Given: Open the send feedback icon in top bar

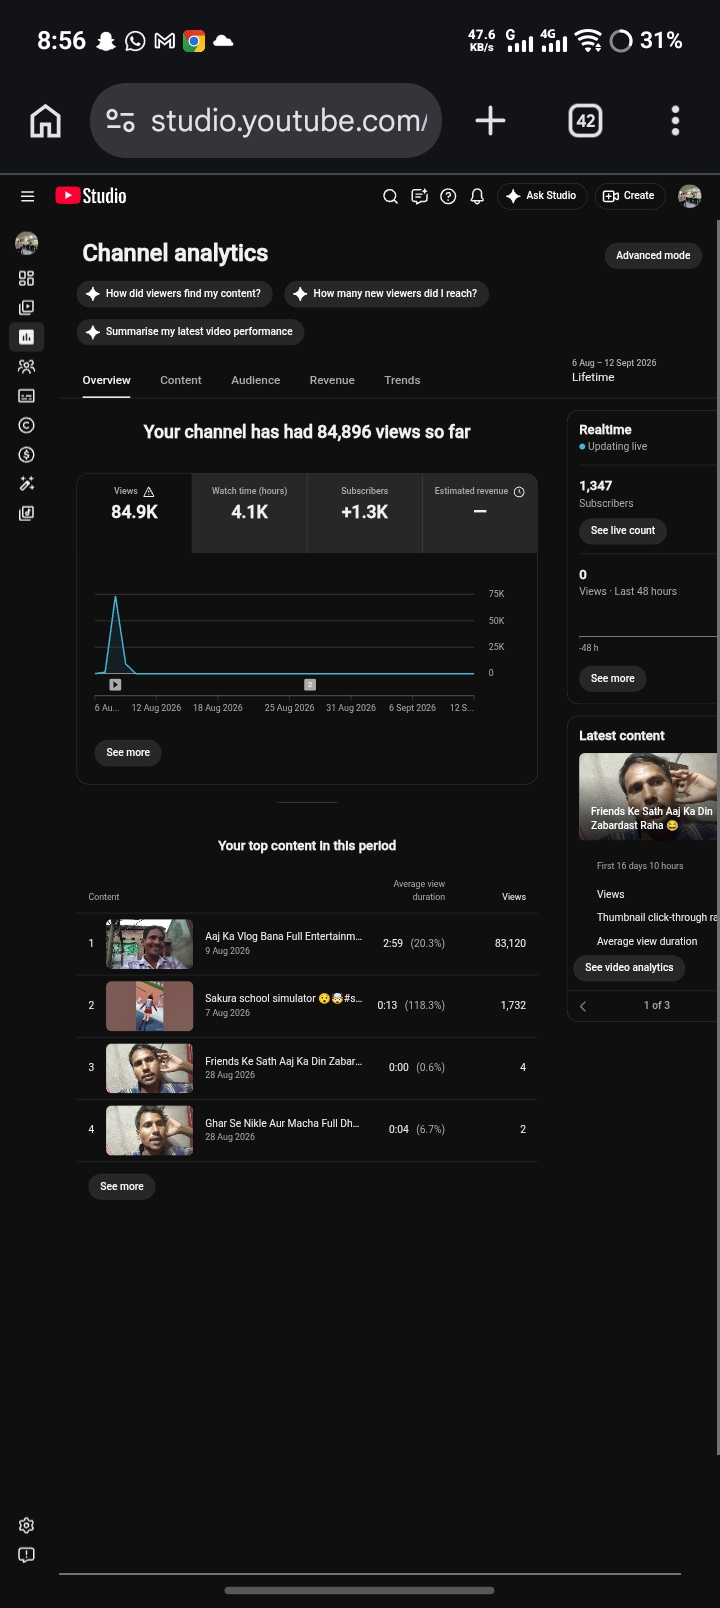Looking at the screenshot, I should [420, 196].
